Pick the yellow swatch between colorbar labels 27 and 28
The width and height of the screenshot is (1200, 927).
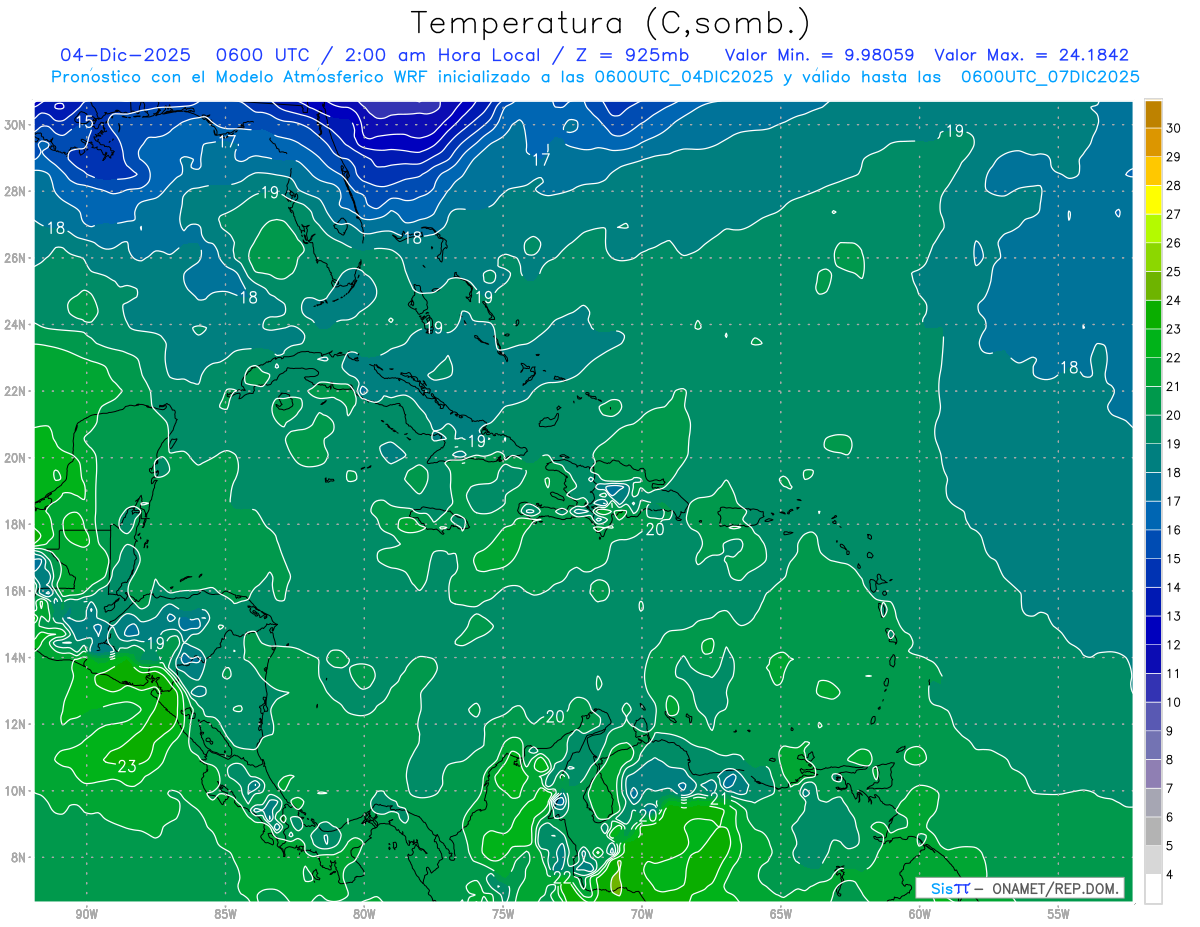1153,200
